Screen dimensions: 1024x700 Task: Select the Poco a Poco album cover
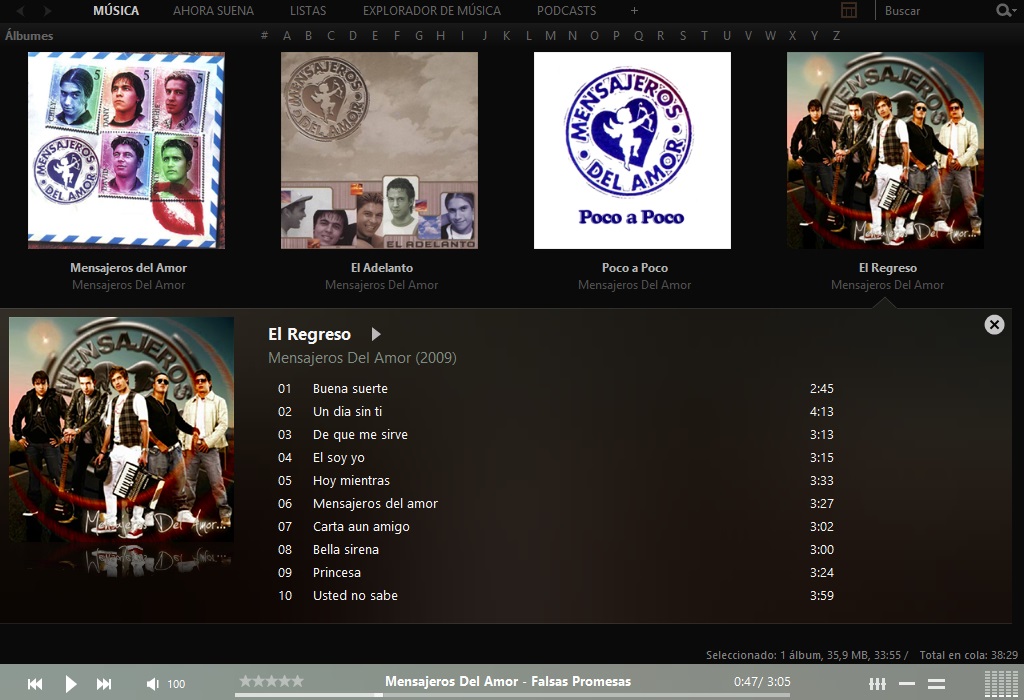tap(632, 150)
